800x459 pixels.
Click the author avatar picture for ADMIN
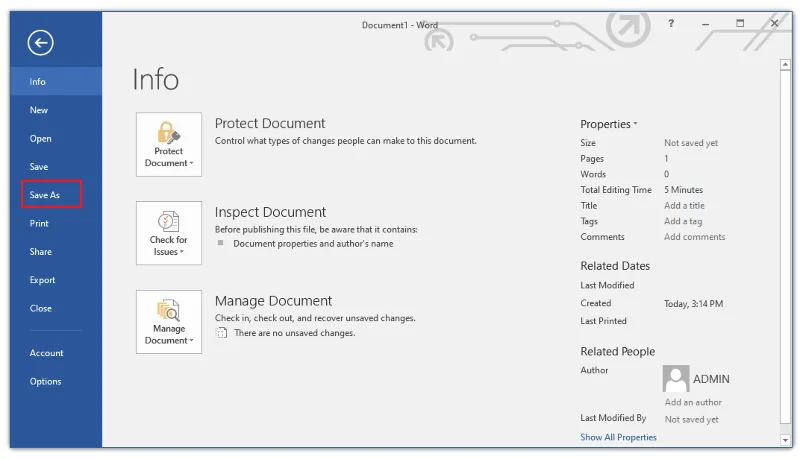[x=676, y=378]
